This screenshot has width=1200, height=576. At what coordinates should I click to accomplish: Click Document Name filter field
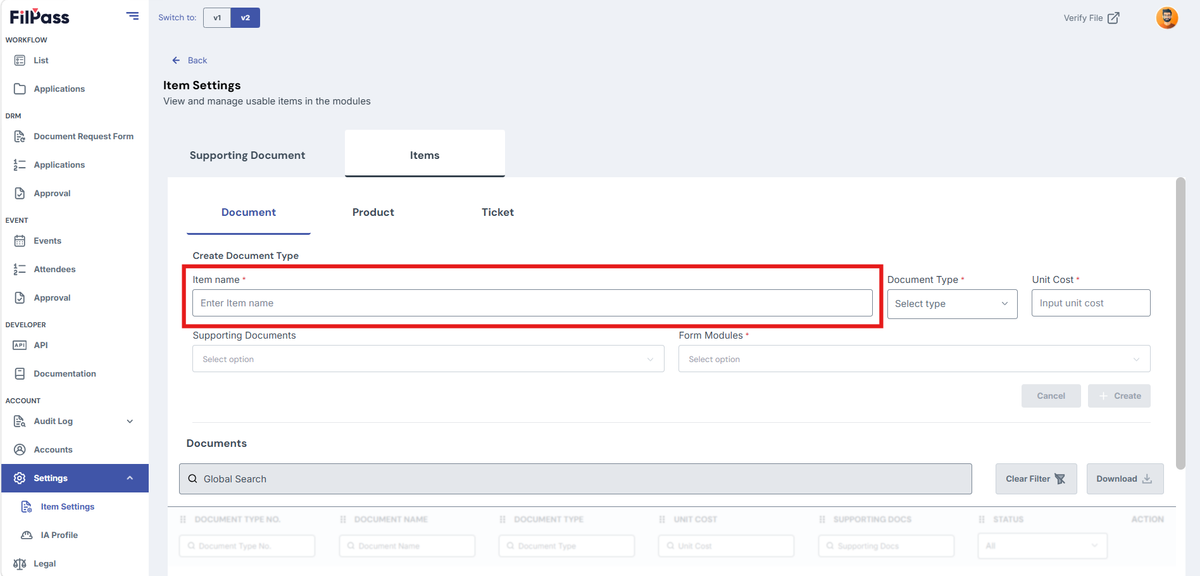pyautogui.click(x=407, y=546)
